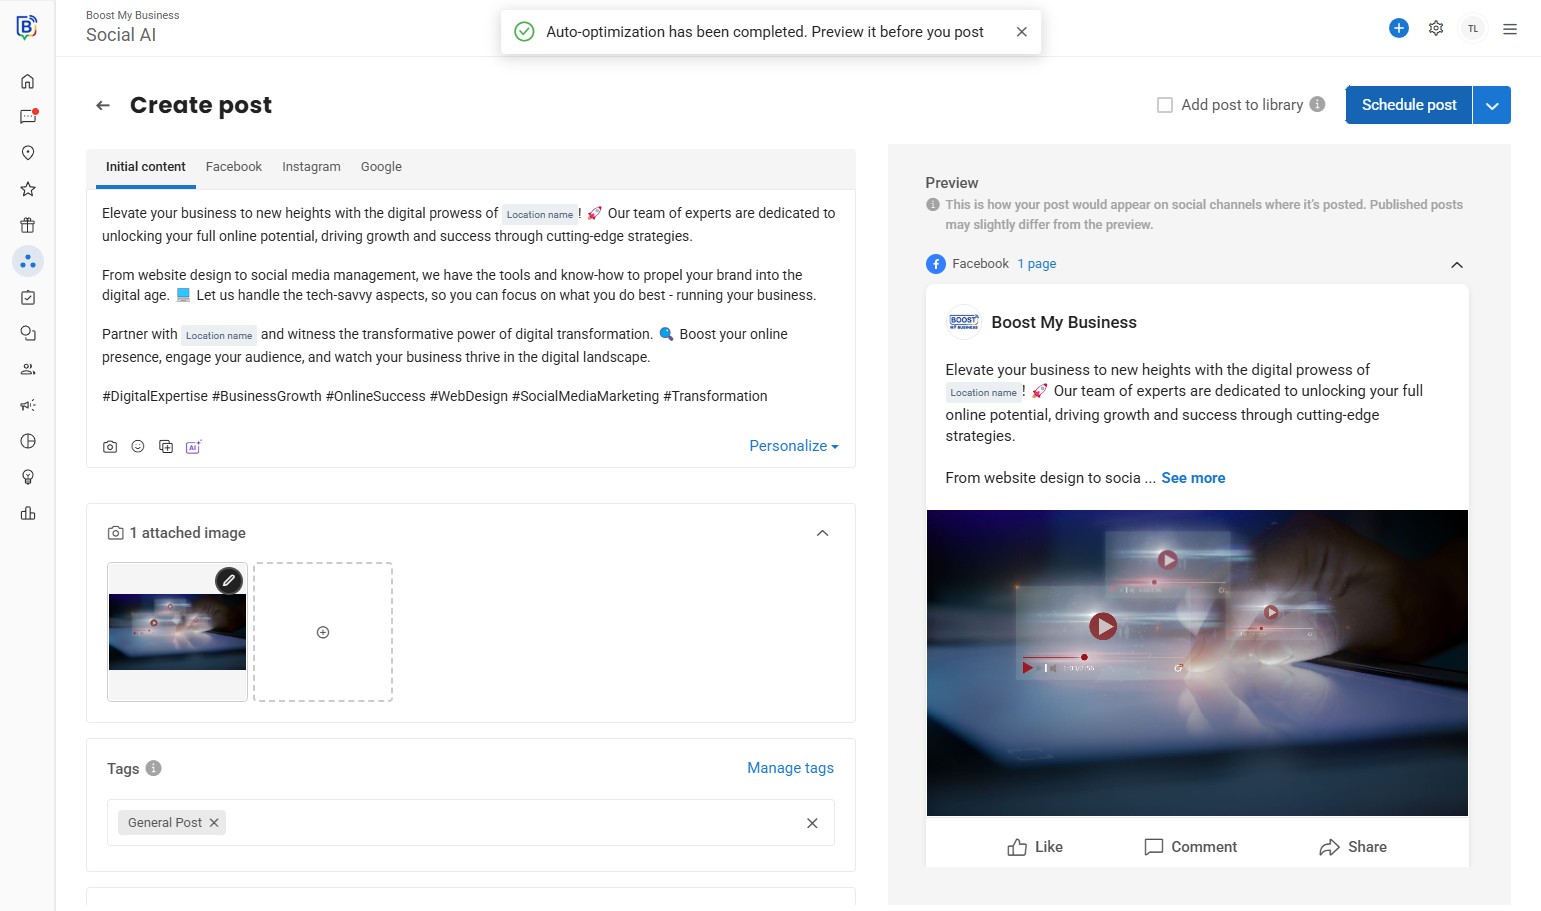The width and height of the screenshot is (1541, 911).
Task: Switch to the Instagram tab
Action: pyautogui.click(x=311, y=167)
